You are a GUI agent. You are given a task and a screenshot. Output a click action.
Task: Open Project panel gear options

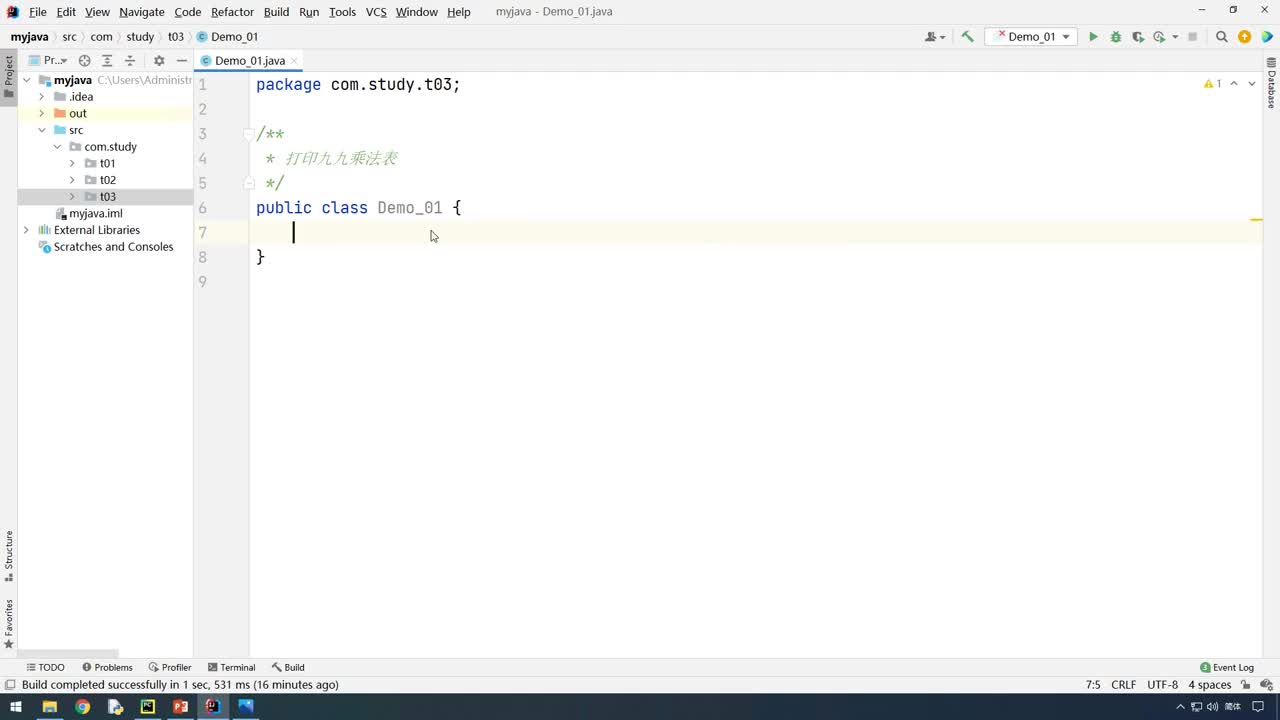coord(159,60)
